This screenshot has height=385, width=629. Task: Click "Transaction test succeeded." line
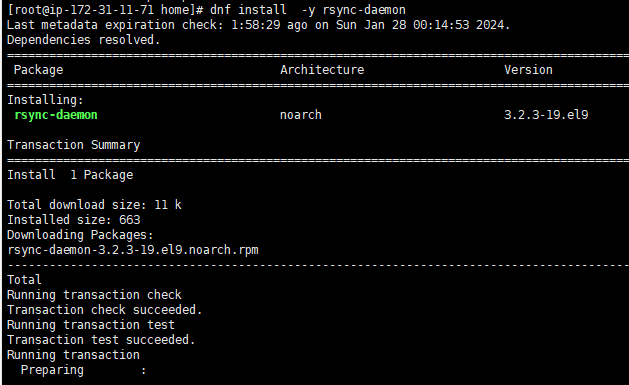pos(101,340)
